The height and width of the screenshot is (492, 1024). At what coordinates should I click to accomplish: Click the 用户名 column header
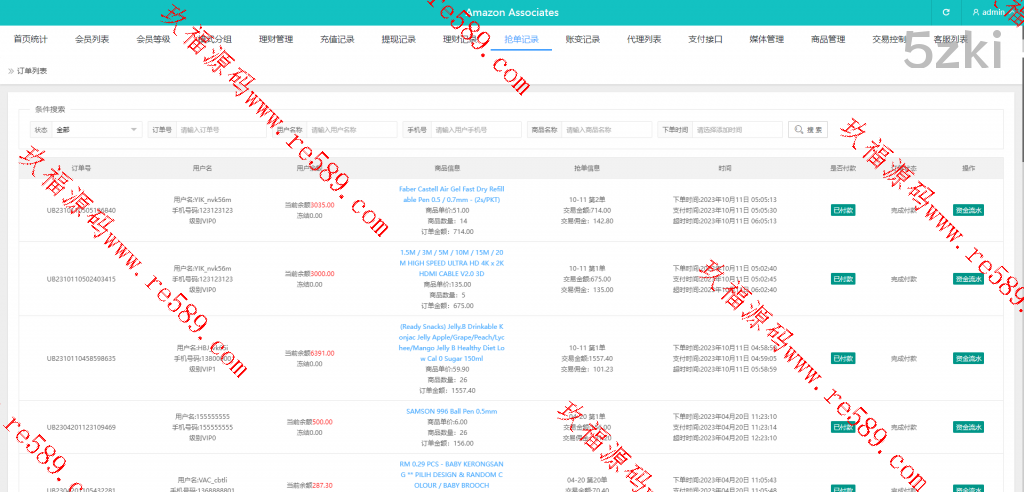click(202, 168)
